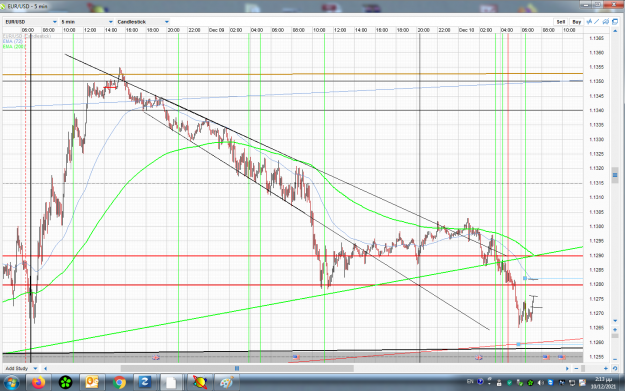The height and width of the screenshot is (391, 625).
Task: Click the reset chart view icon
Action: pyautogui.click(x=615, y=368)
